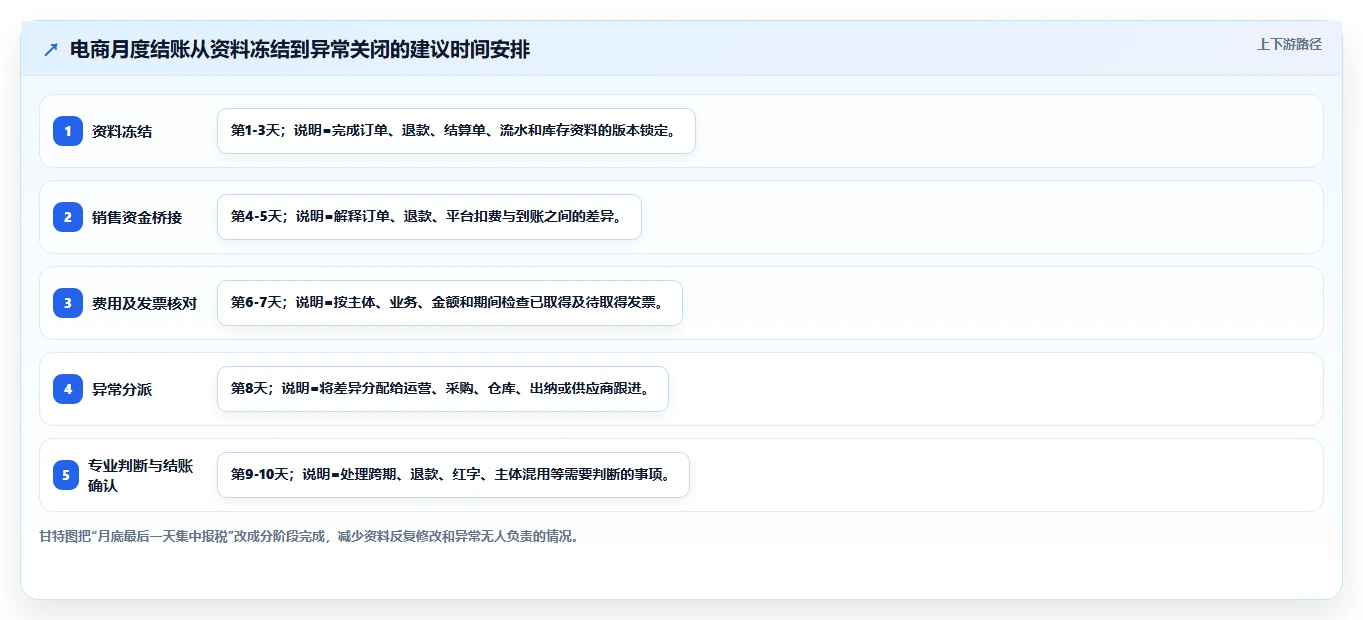Screen dimensions: 1363x620
Task: Click the footnote starting with 甘特图把
Action: click(x=309, y=536)
